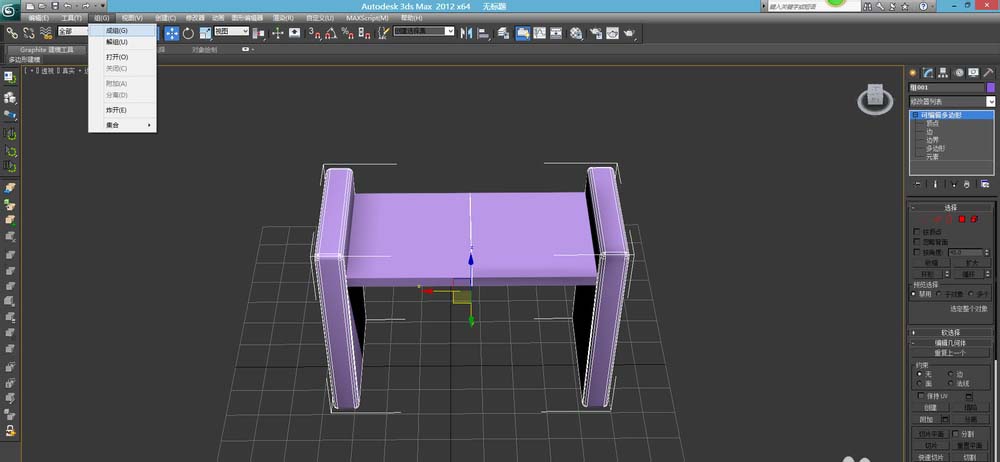This screenshot has width=1000, height=462.
Task: Click the 3ds Max application logo button
Action: (x=10, y=11)
